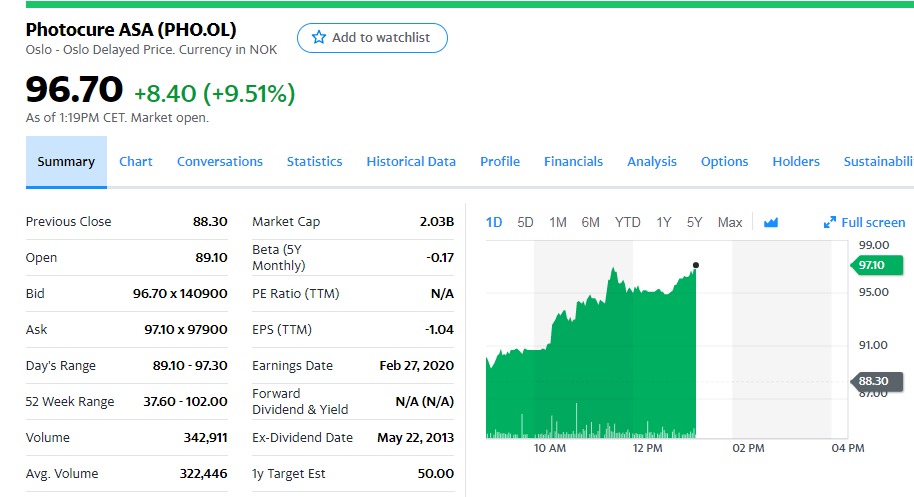The height and width of the screenshot is (497, 914).
Task: Select the 5D chart range
Action: pyautogui.click(x=525, y=222)
